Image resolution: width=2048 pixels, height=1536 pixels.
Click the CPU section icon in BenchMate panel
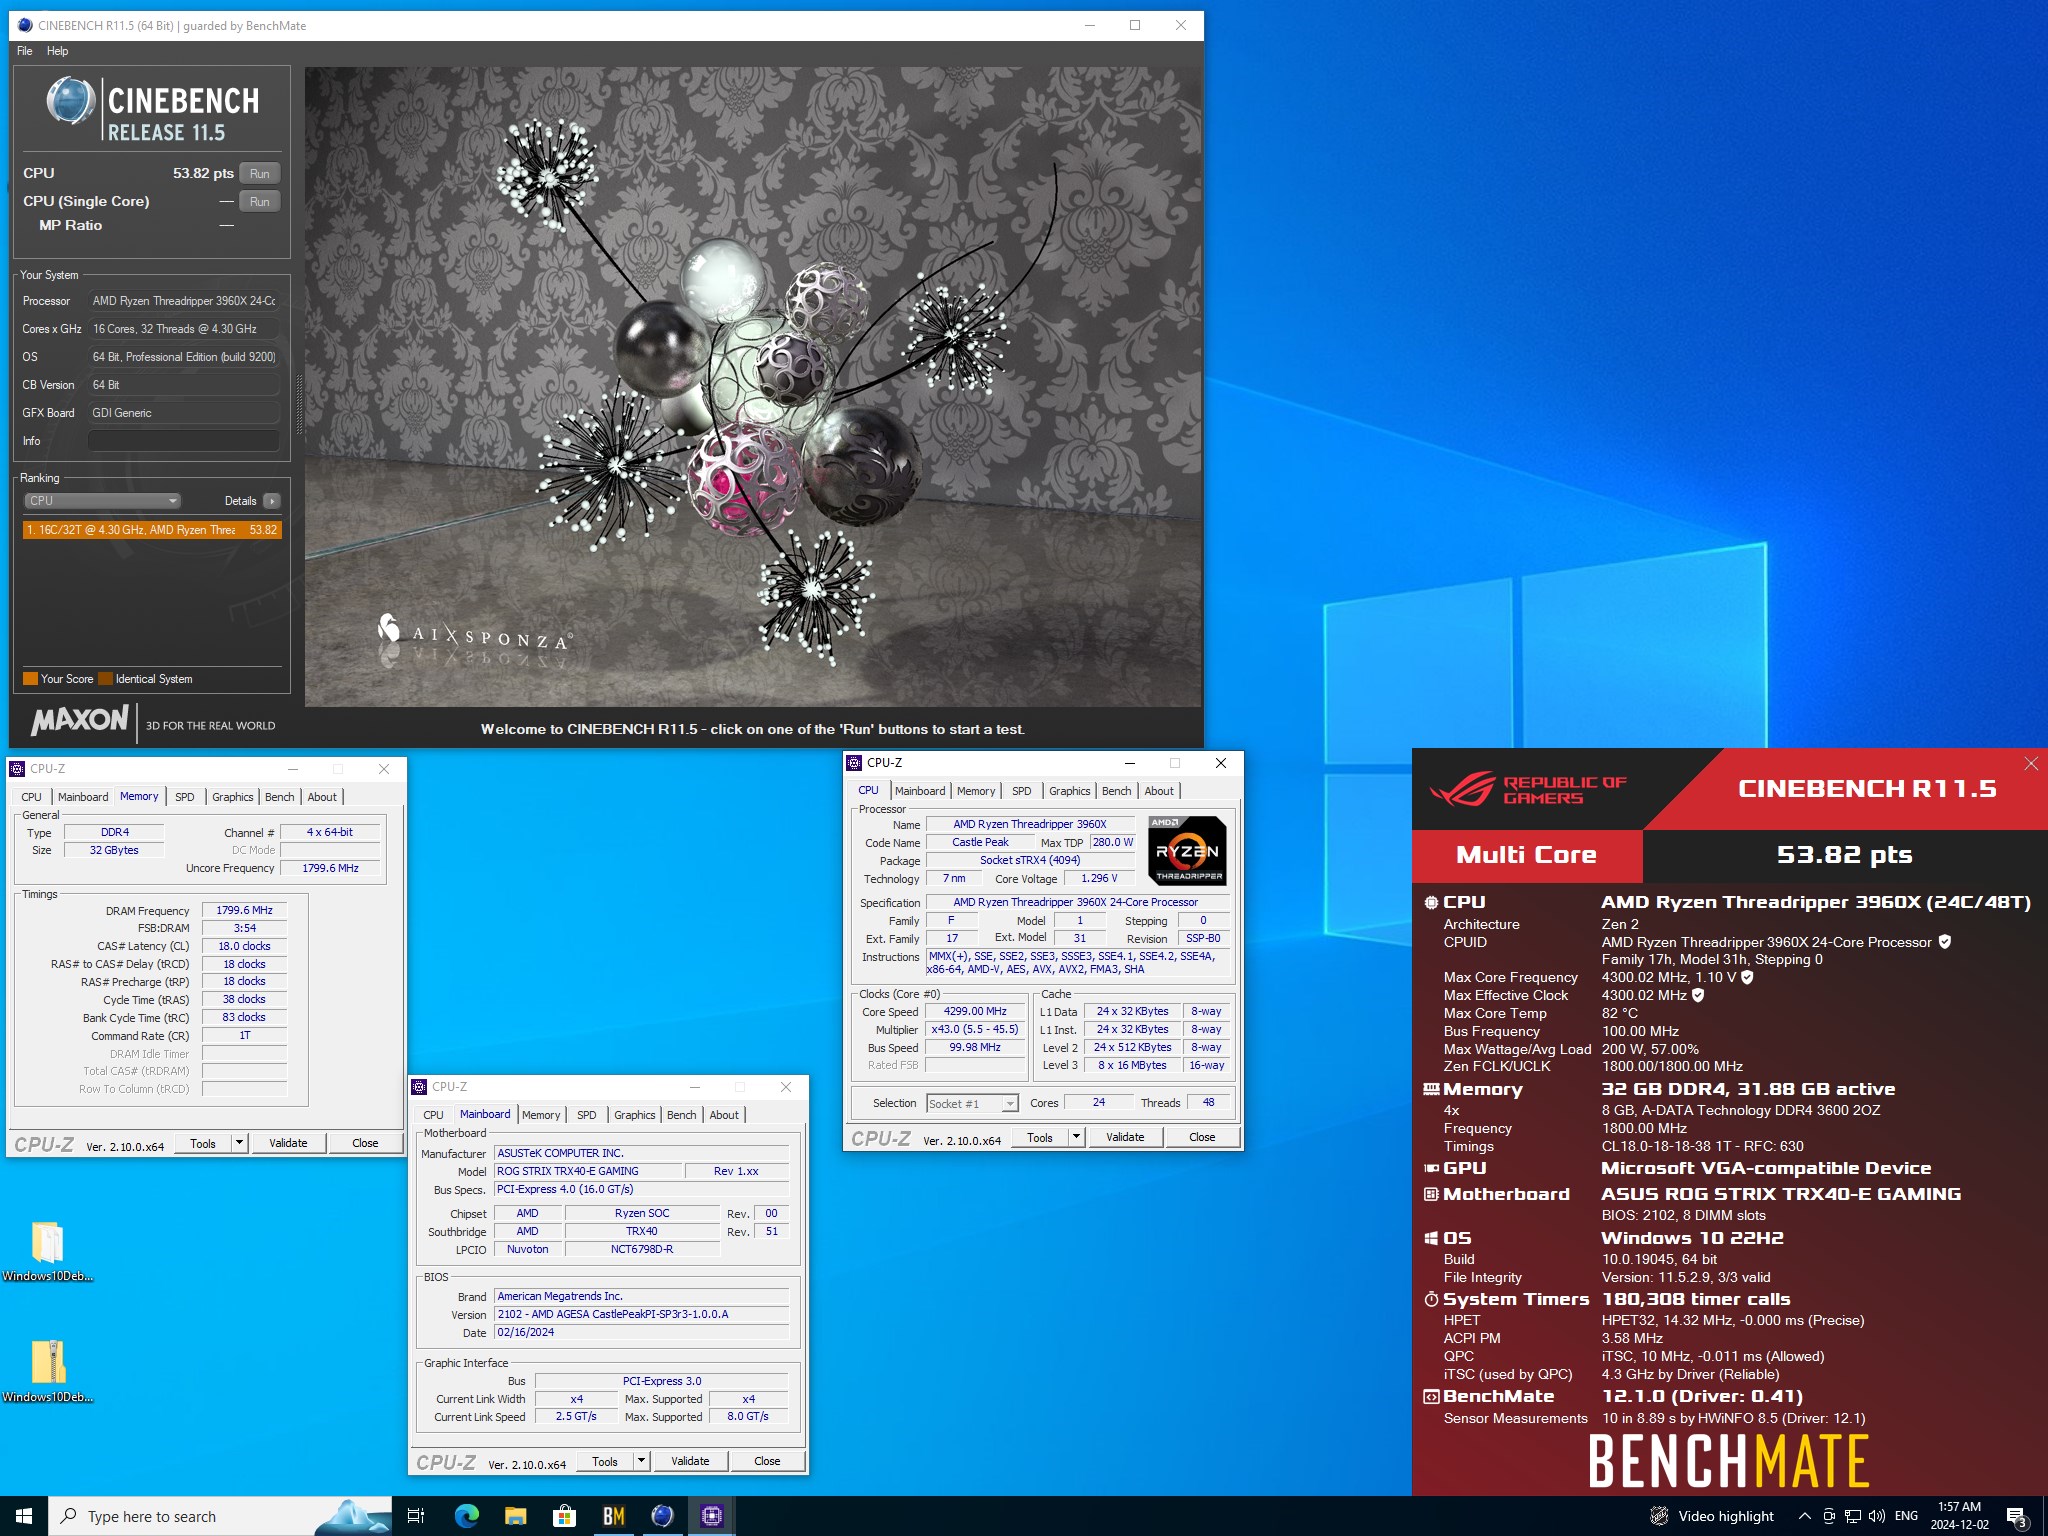click(x=1431, y=902)
